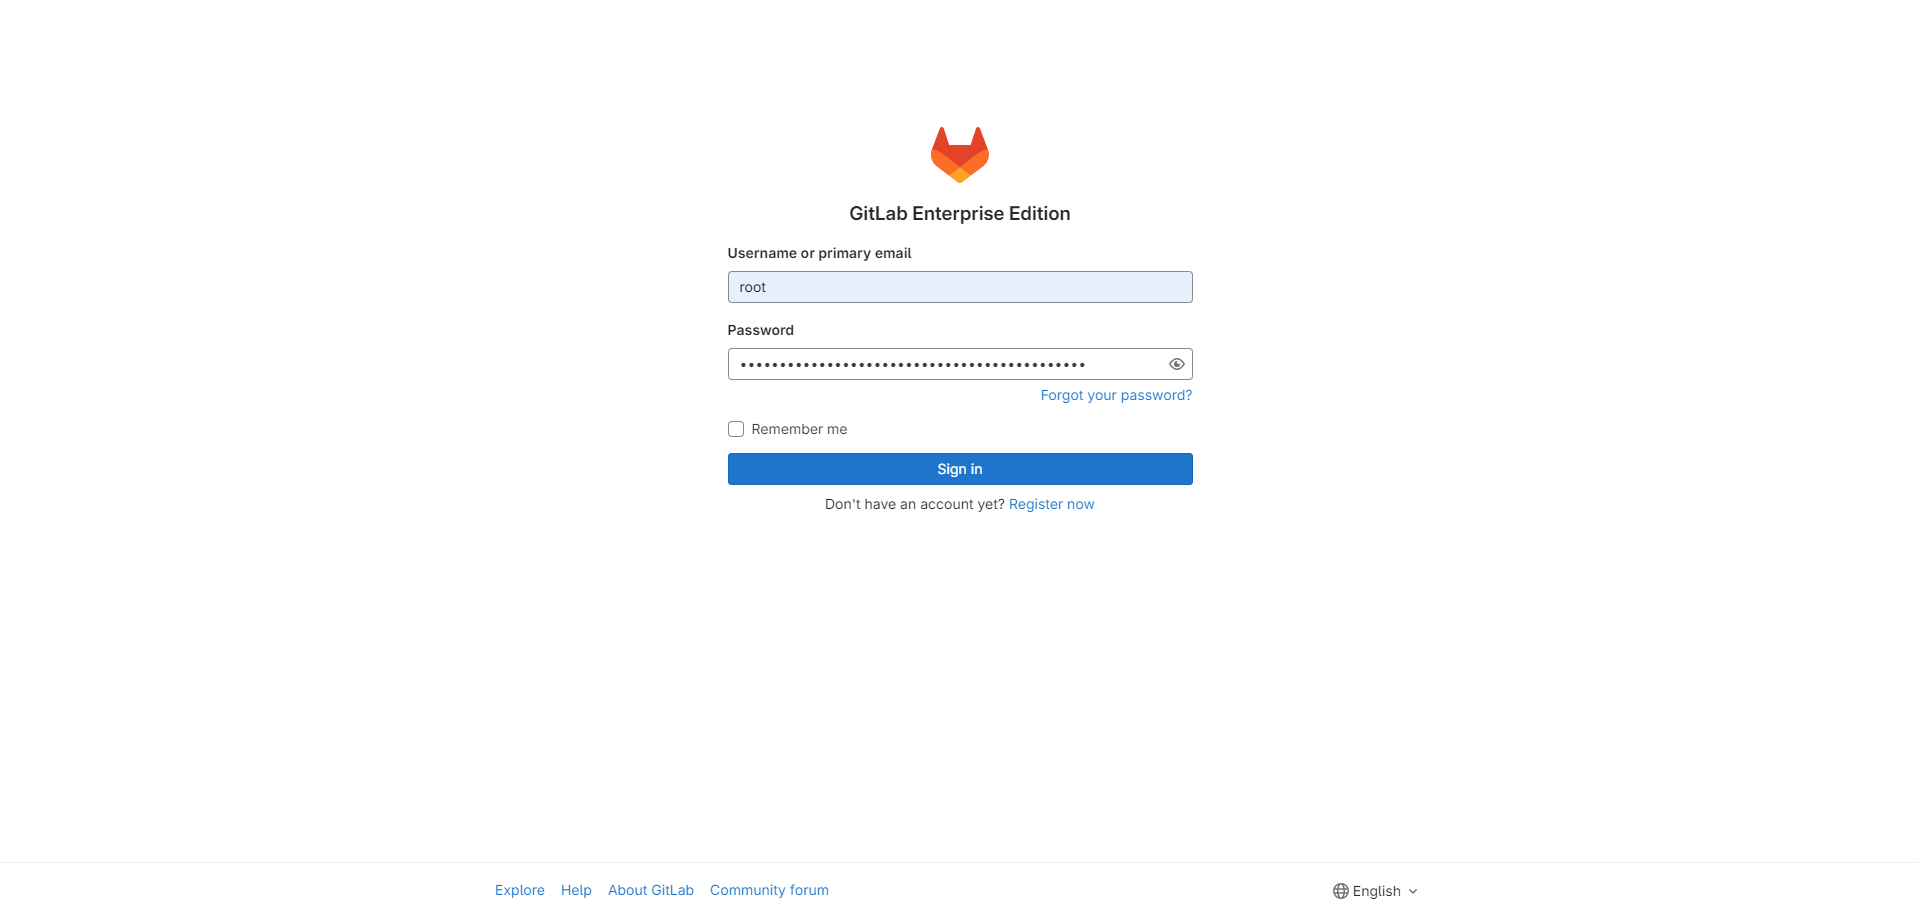Click the GitLab fox logo
This screenshot has height=917, width=1918.
[x=959, y=154]
